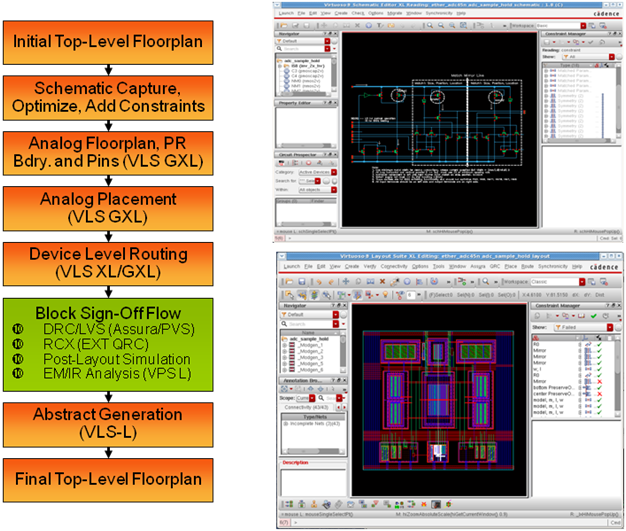
Task: Expand the Incomplete Nets (2)(43) node
Action: (285, 424)
